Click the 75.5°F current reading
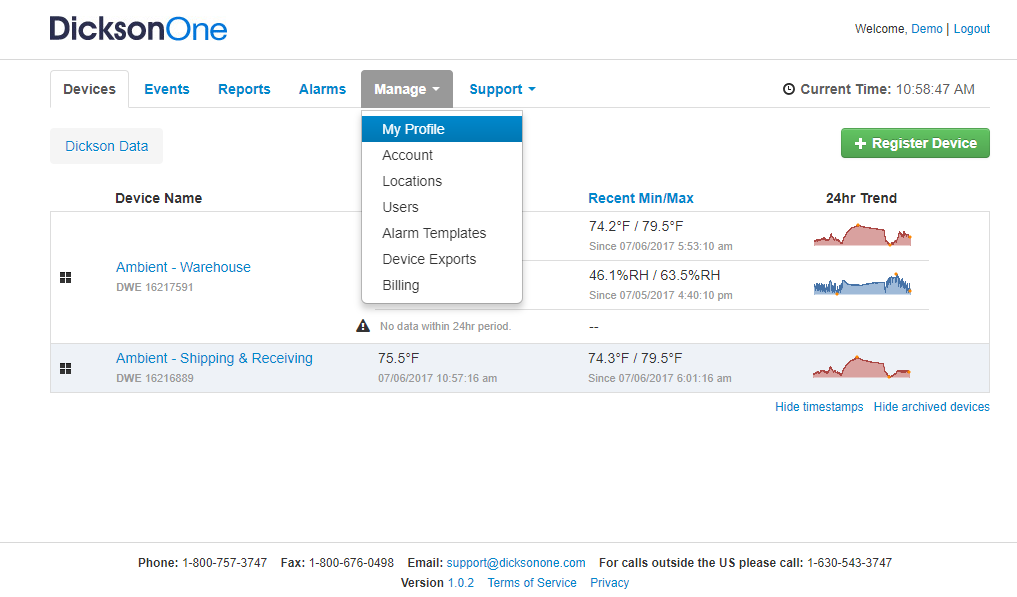The height and width of the screenshot is (597, 1017). point(398,358)
